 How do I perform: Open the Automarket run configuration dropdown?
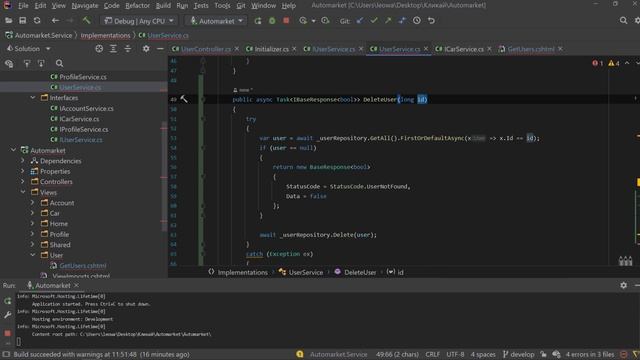[217, 21]
